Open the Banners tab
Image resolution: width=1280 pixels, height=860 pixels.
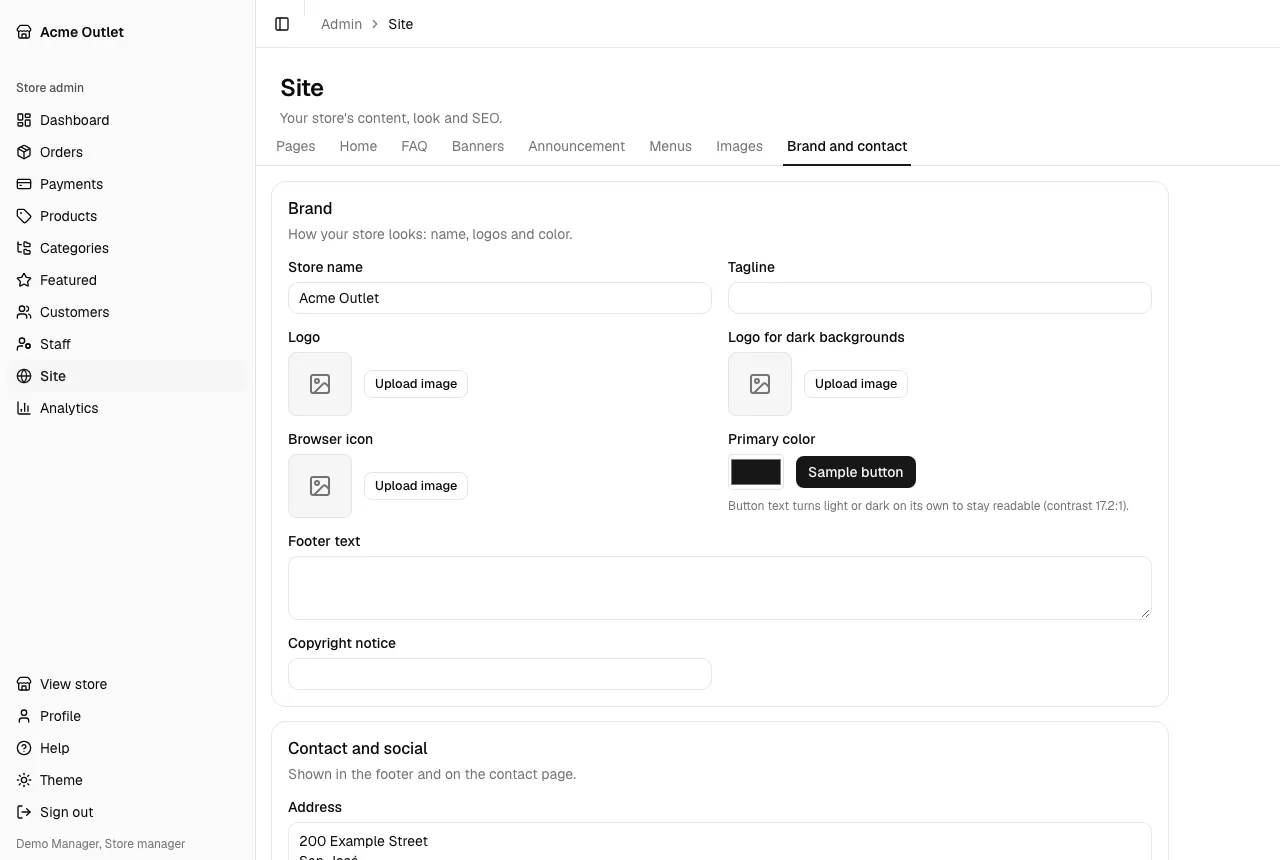pos(478,146)
